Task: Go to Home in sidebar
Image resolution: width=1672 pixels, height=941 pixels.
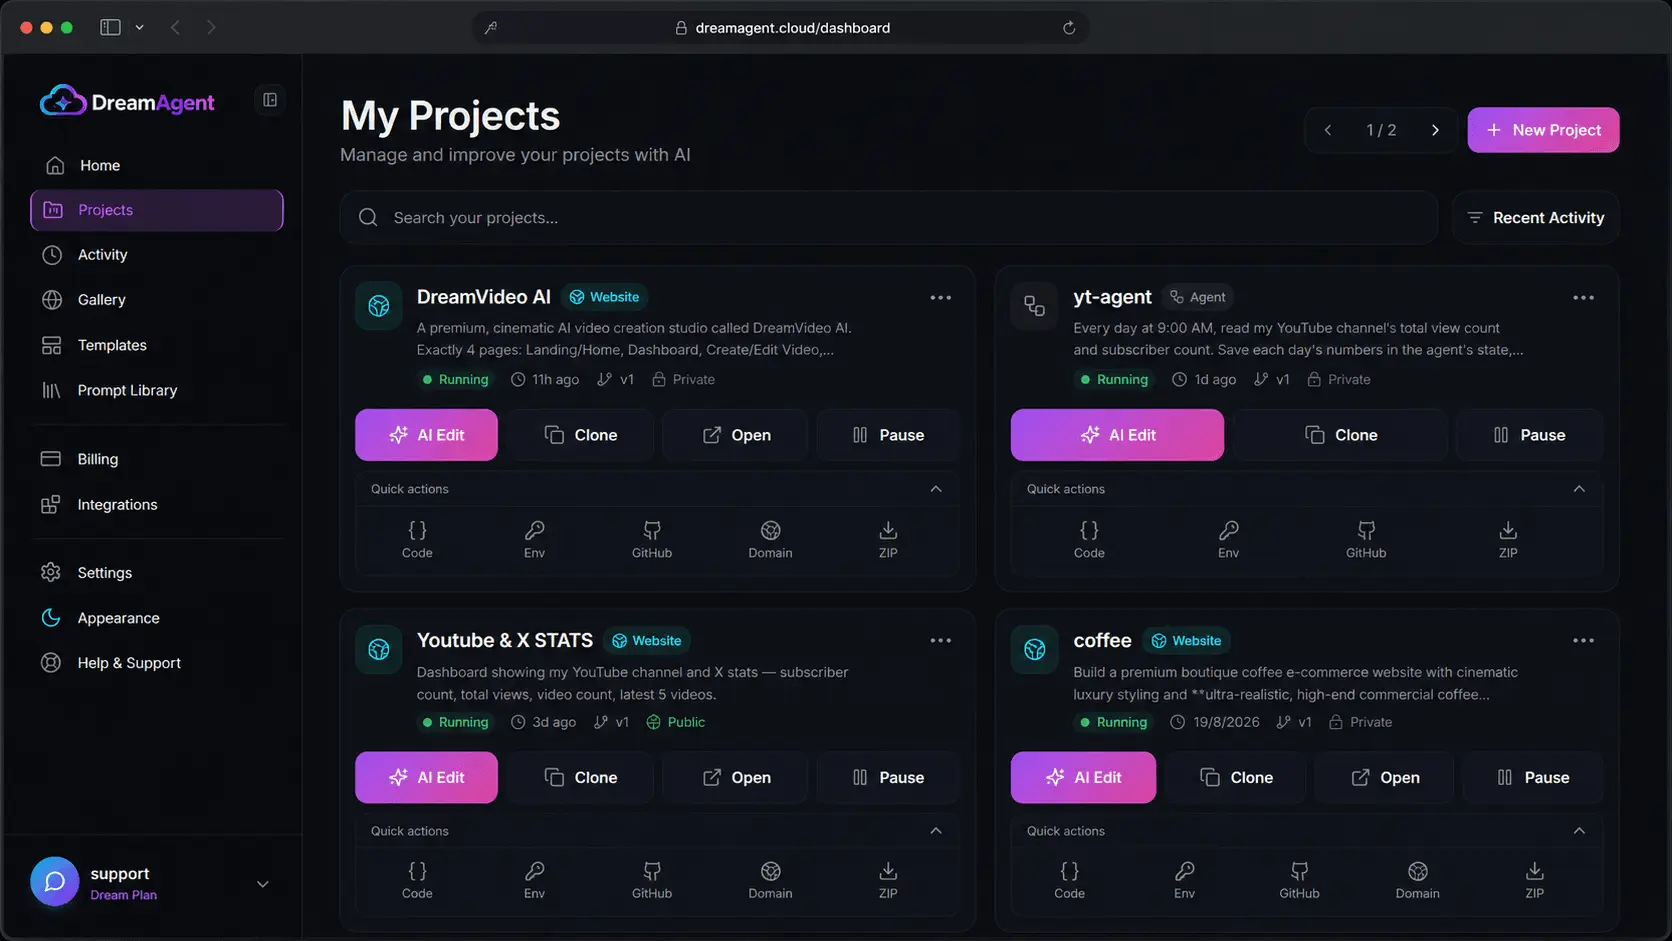Action: (157, 165)
